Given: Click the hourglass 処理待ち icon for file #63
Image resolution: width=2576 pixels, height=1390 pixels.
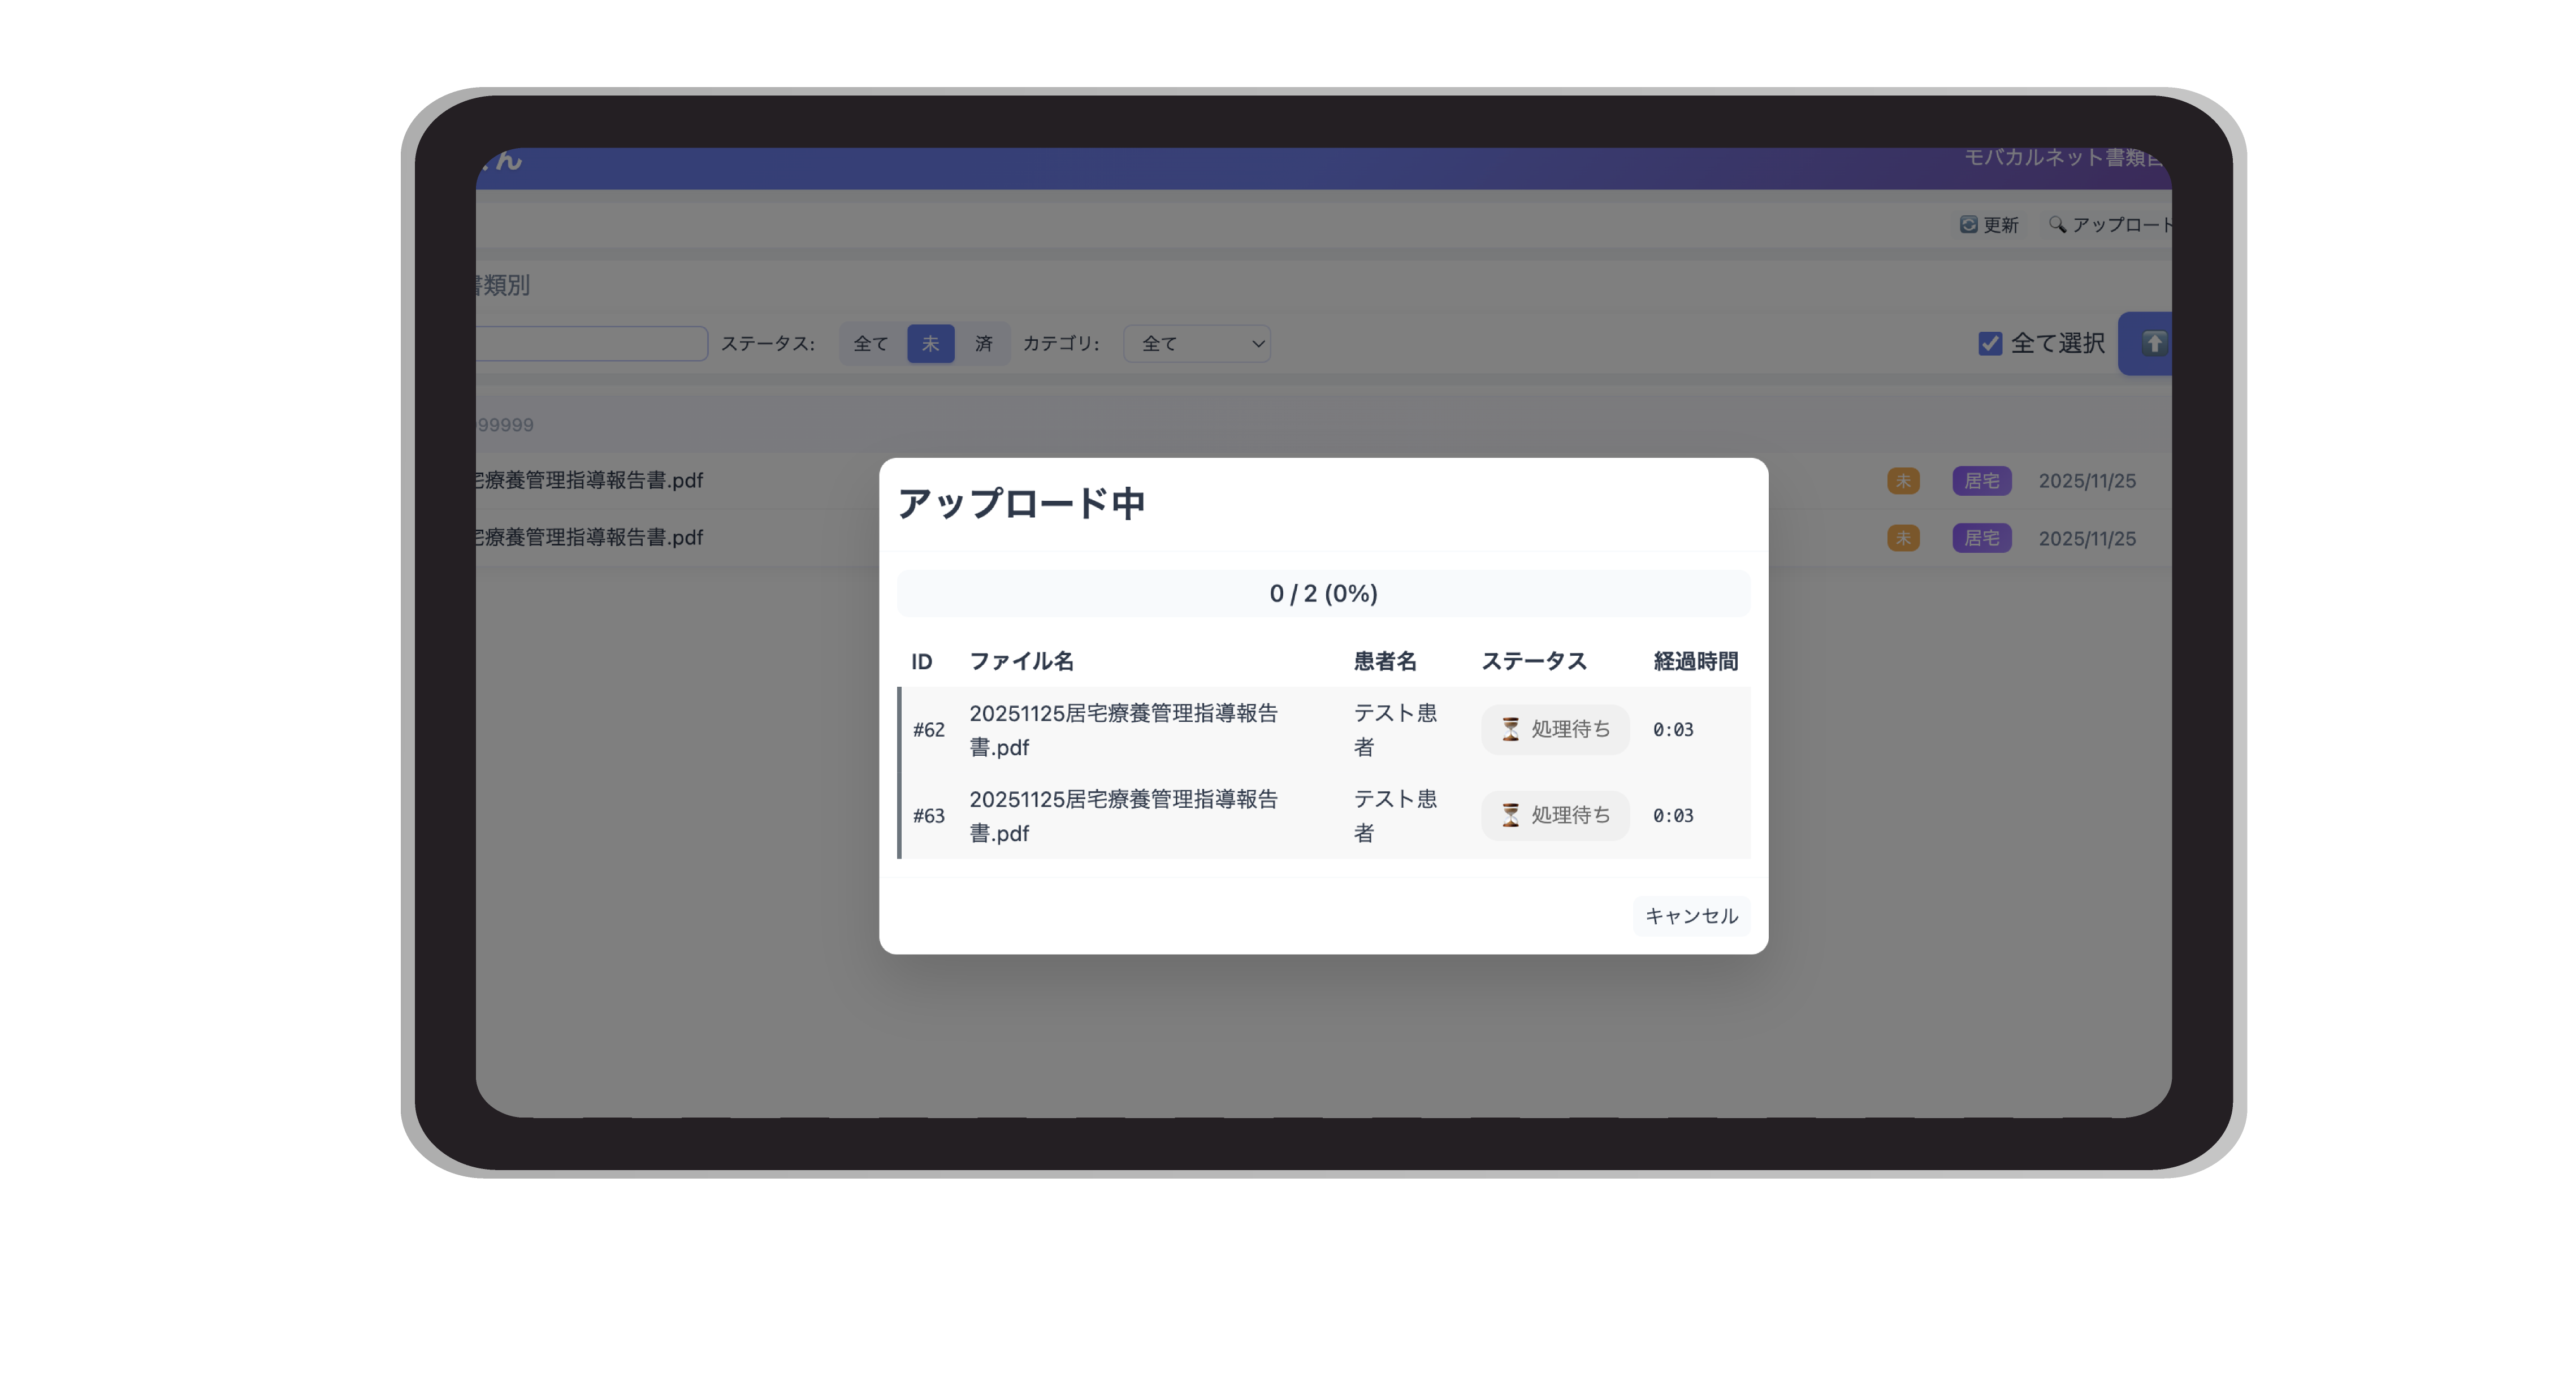Looking at the screenshot, I should 1510,815.
